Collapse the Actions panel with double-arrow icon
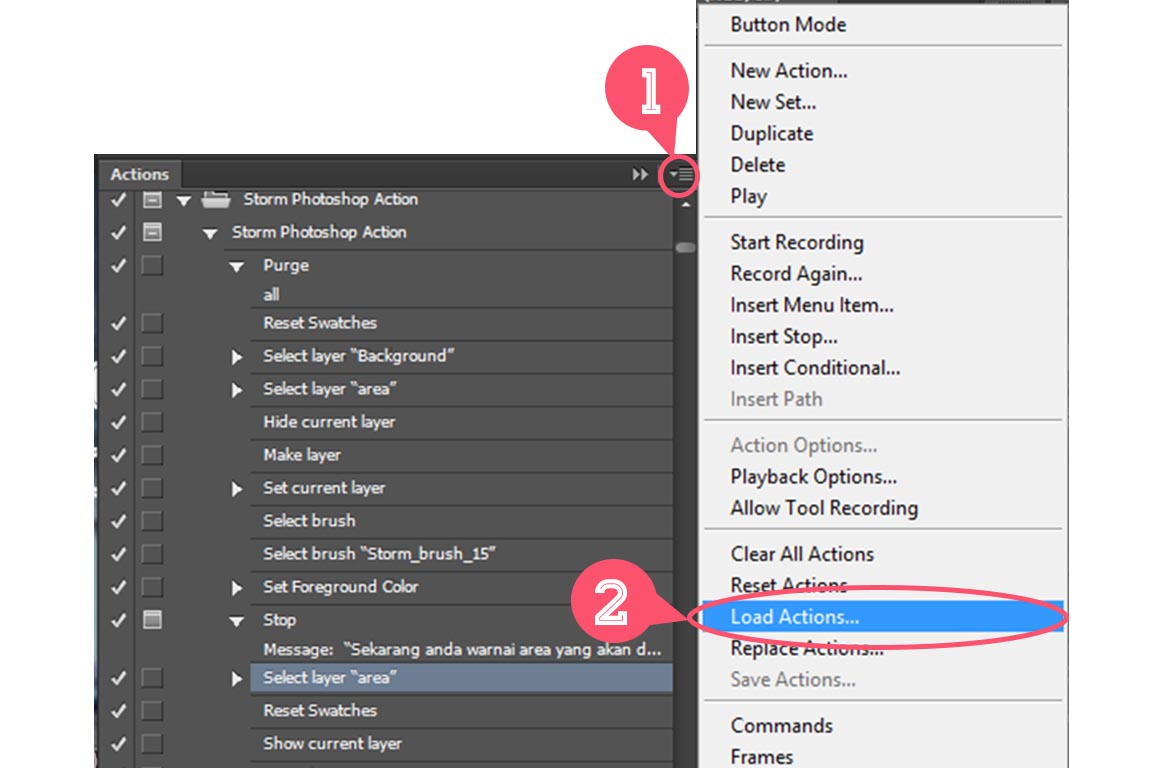The height and width of the screenshot is (768, 1168). click(640, 174)
